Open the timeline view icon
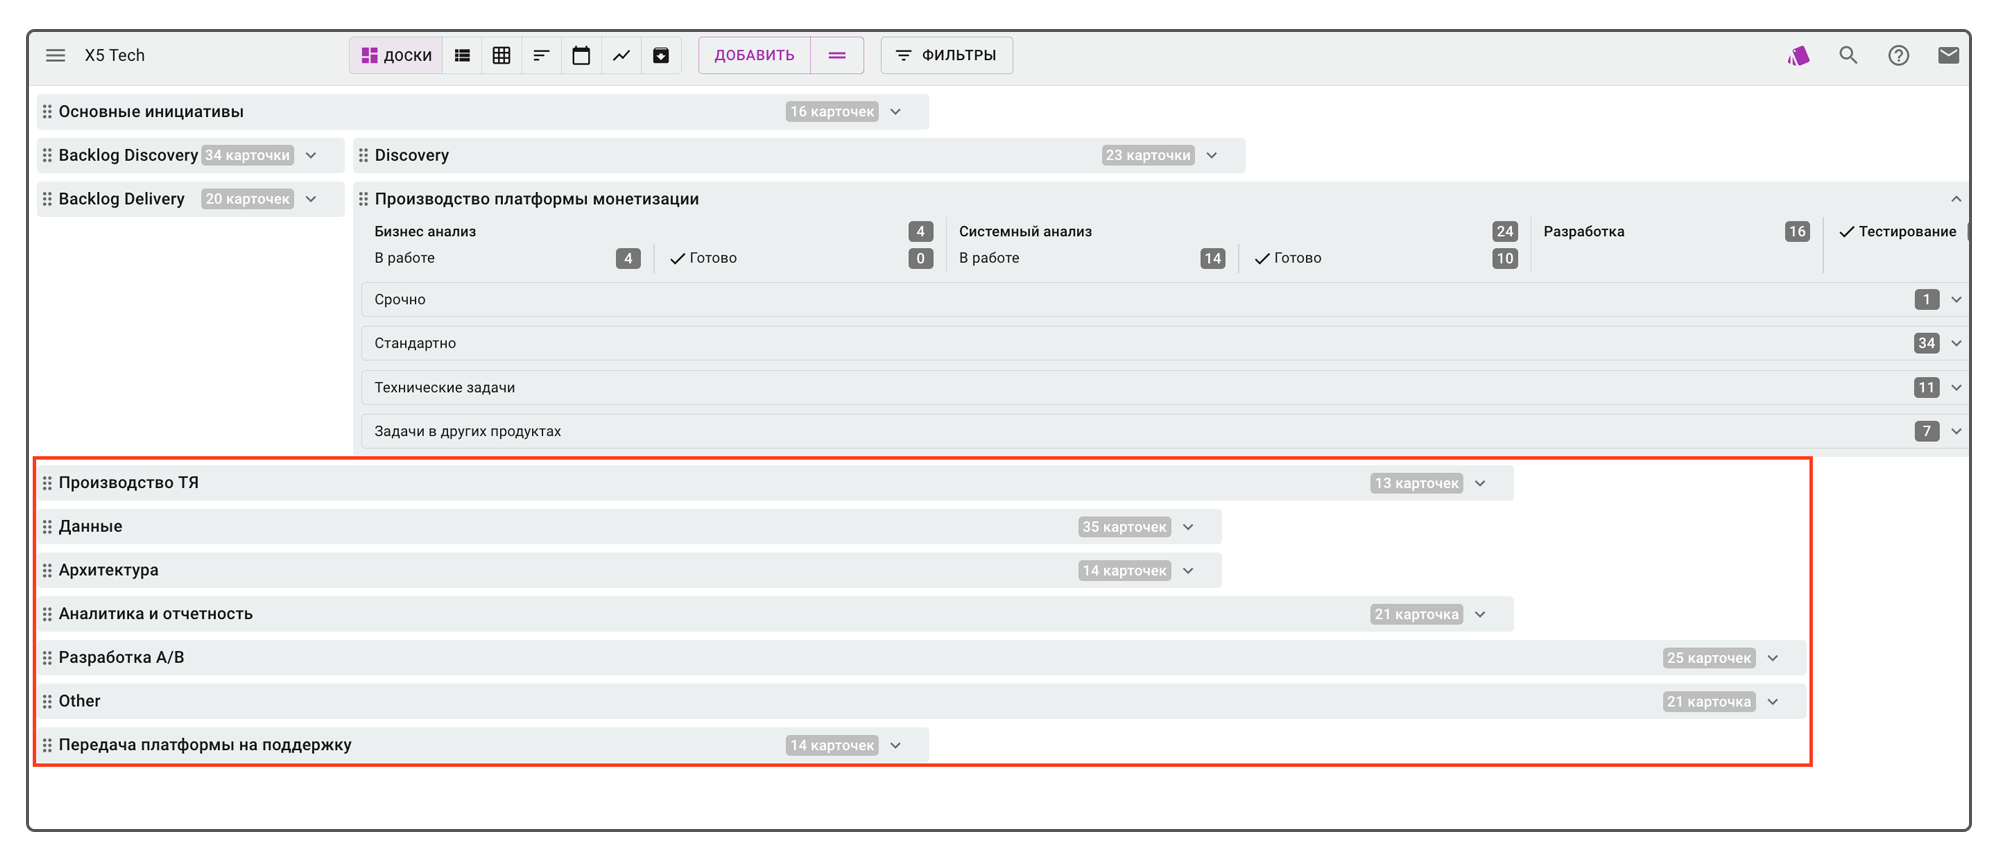The image size is (2000, 861). [x=541, y=56]
